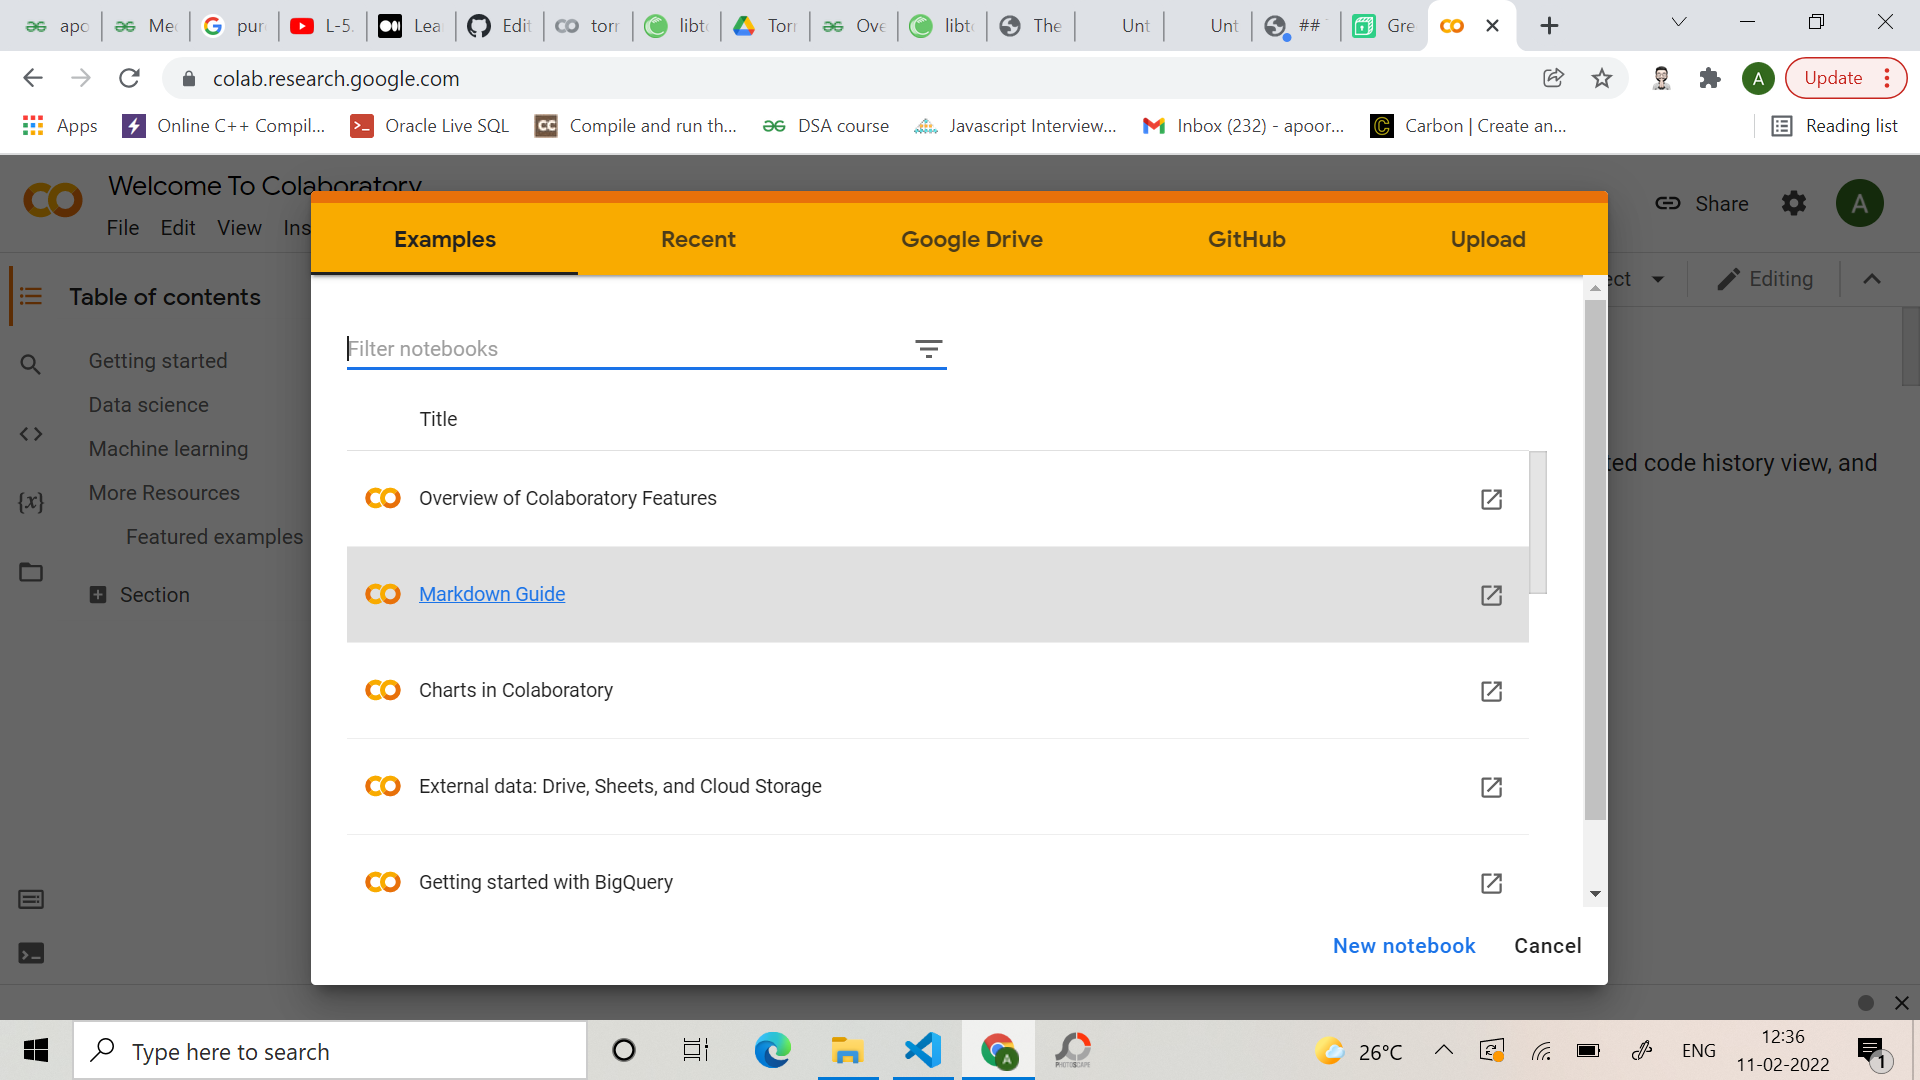Viewport: 1920px width, 1080px height.
Task: Open the Chrome extensions puzzle icon
Action: [1710, 78]
